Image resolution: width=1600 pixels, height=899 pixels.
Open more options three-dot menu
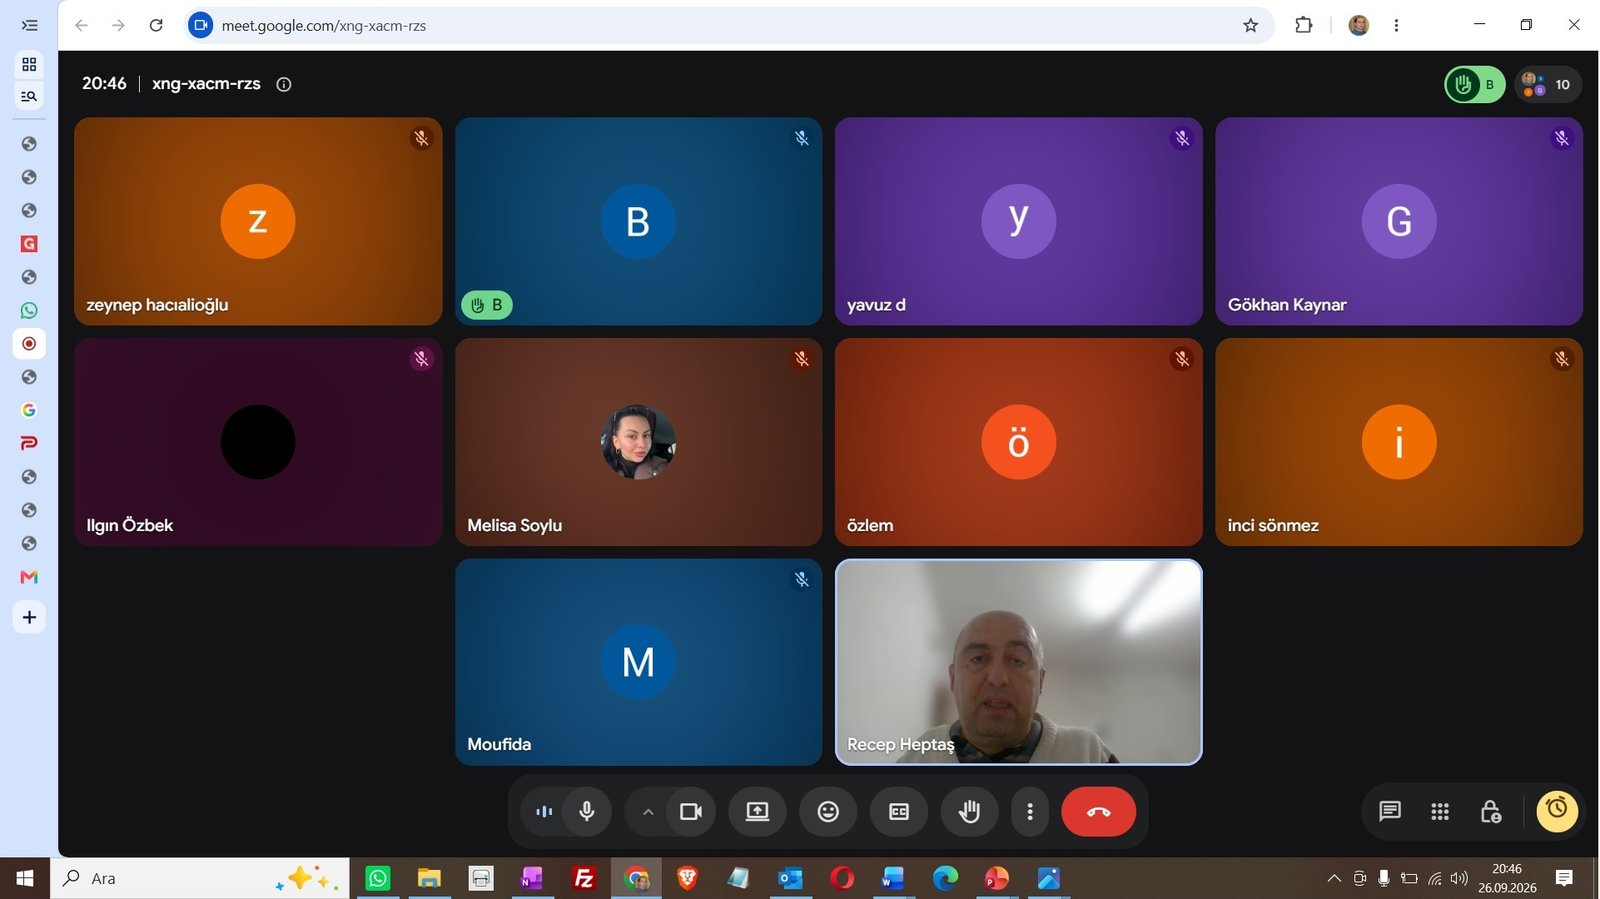[x=1030, y=811]
